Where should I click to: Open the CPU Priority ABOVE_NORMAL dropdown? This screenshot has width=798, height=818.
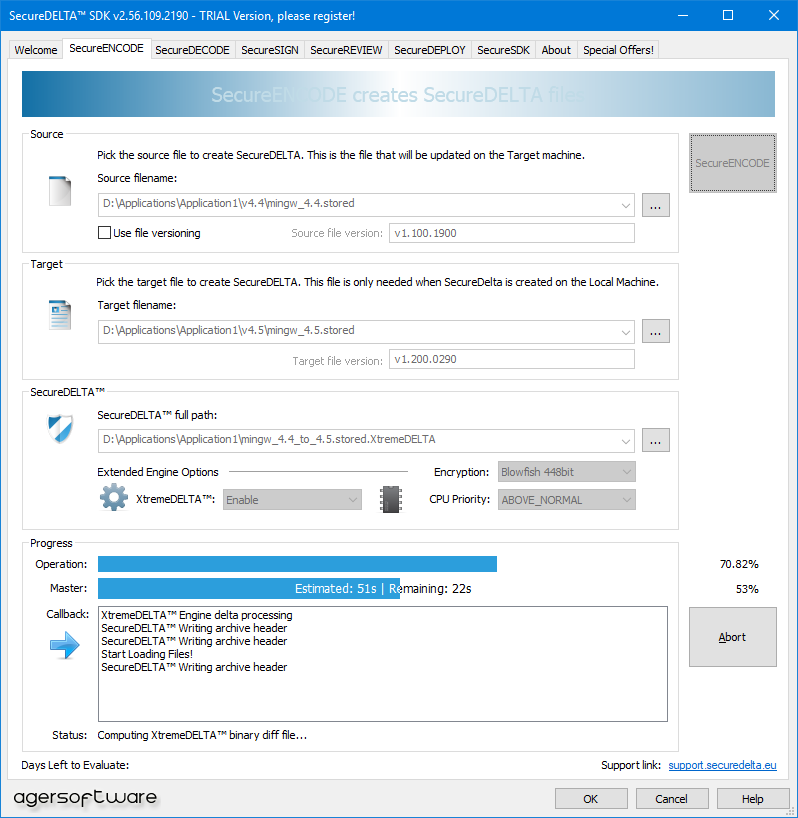point(566,500)
